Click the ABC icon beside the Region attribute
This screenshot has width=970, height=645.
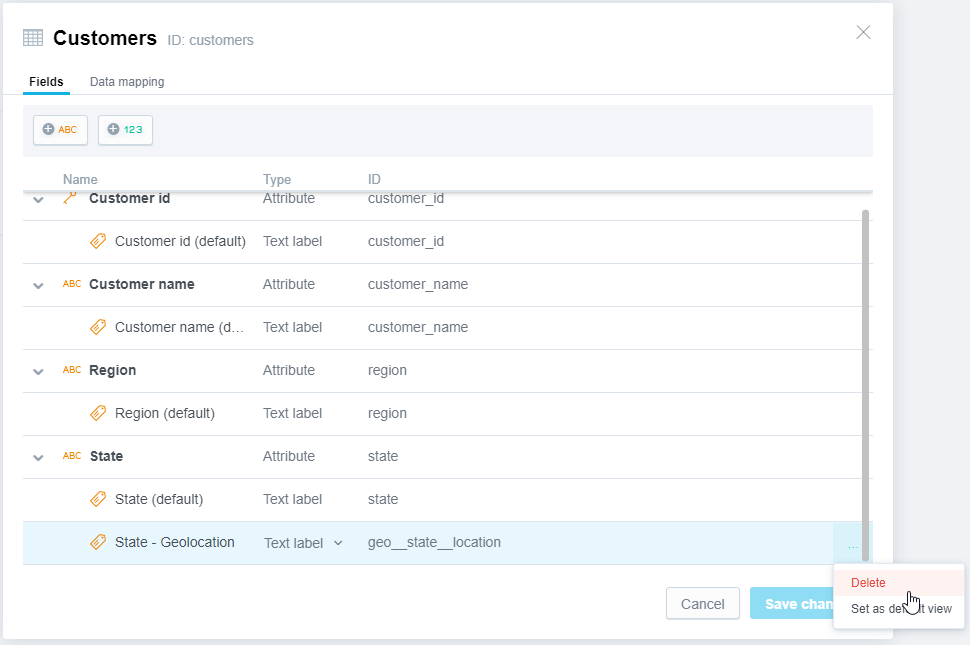tap(71, 370)
